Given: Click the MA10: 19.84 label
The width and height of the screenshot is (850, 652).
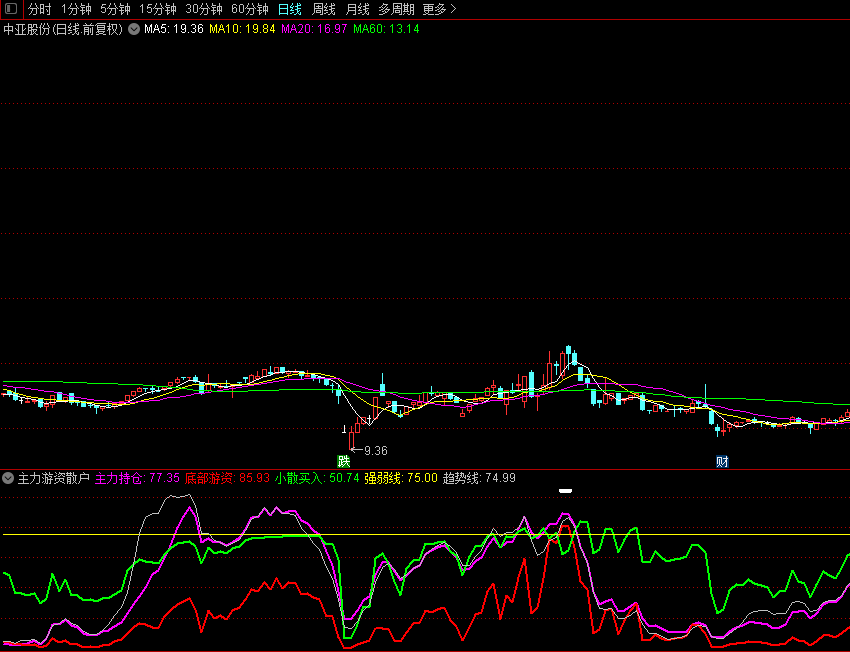Looking at the screenshot, I should pyautogui.click(x=242, y=29).
